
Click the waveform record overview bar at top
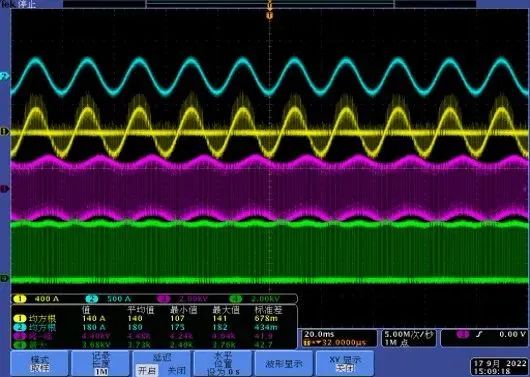(269, 4)
